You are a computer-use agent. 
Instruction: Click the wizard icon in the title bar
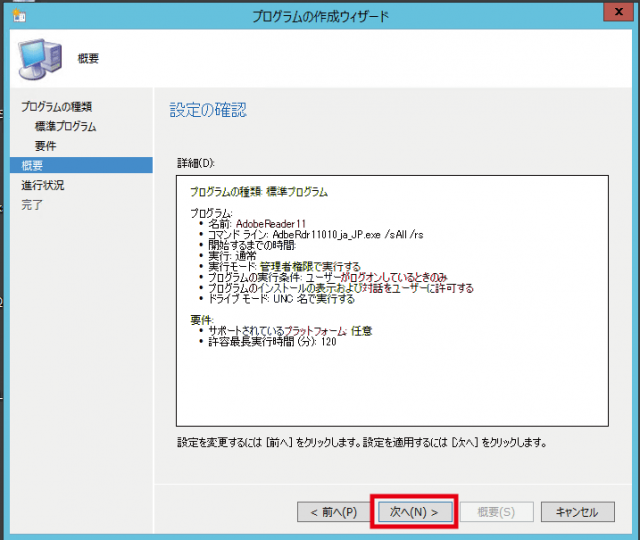pyautogui.click(x=19, y=15)
